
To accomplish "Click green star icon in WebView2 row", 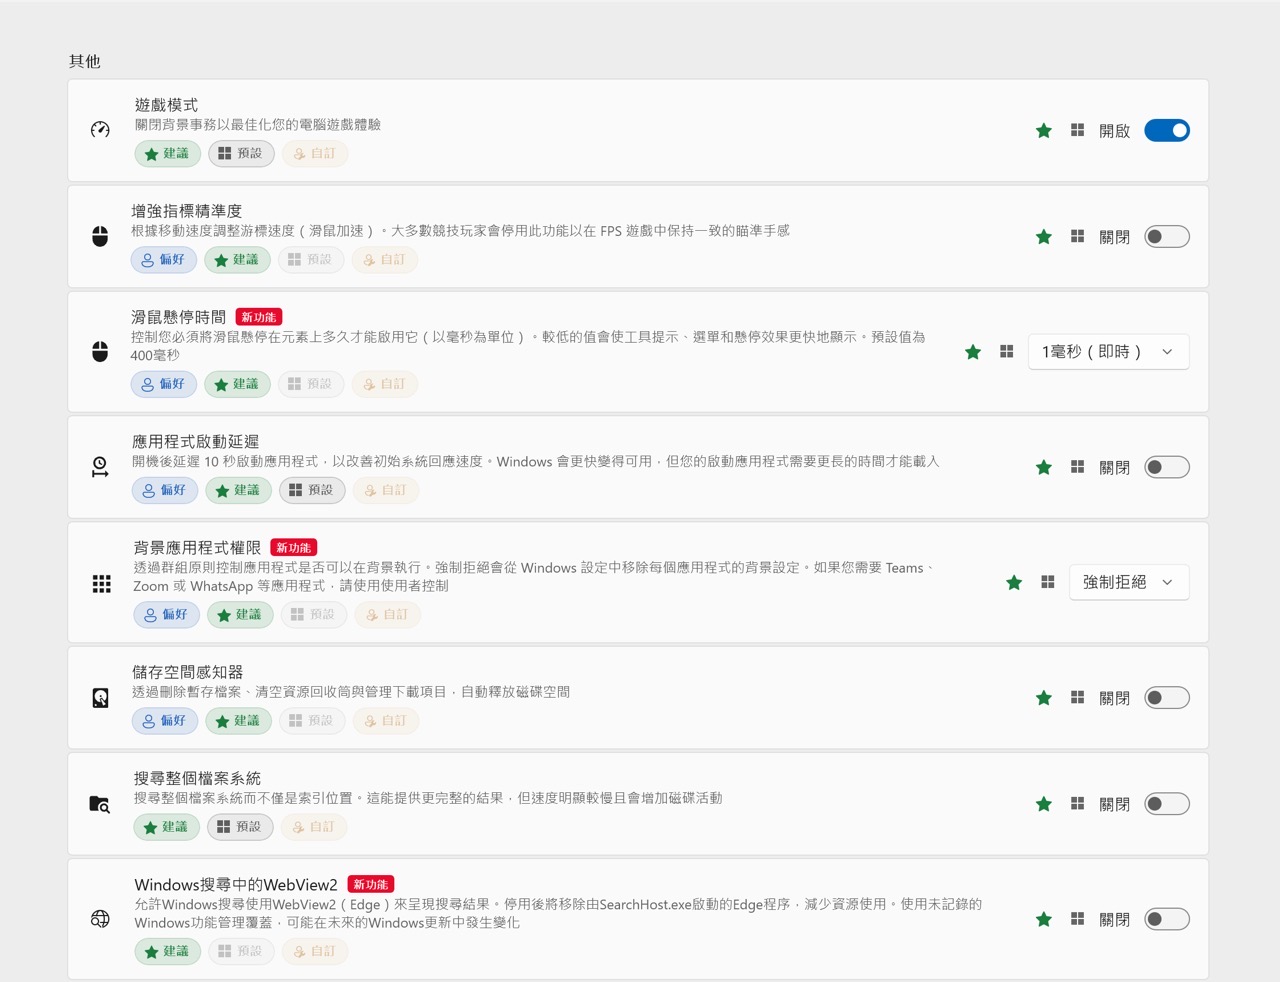I will coord(1044,919).
